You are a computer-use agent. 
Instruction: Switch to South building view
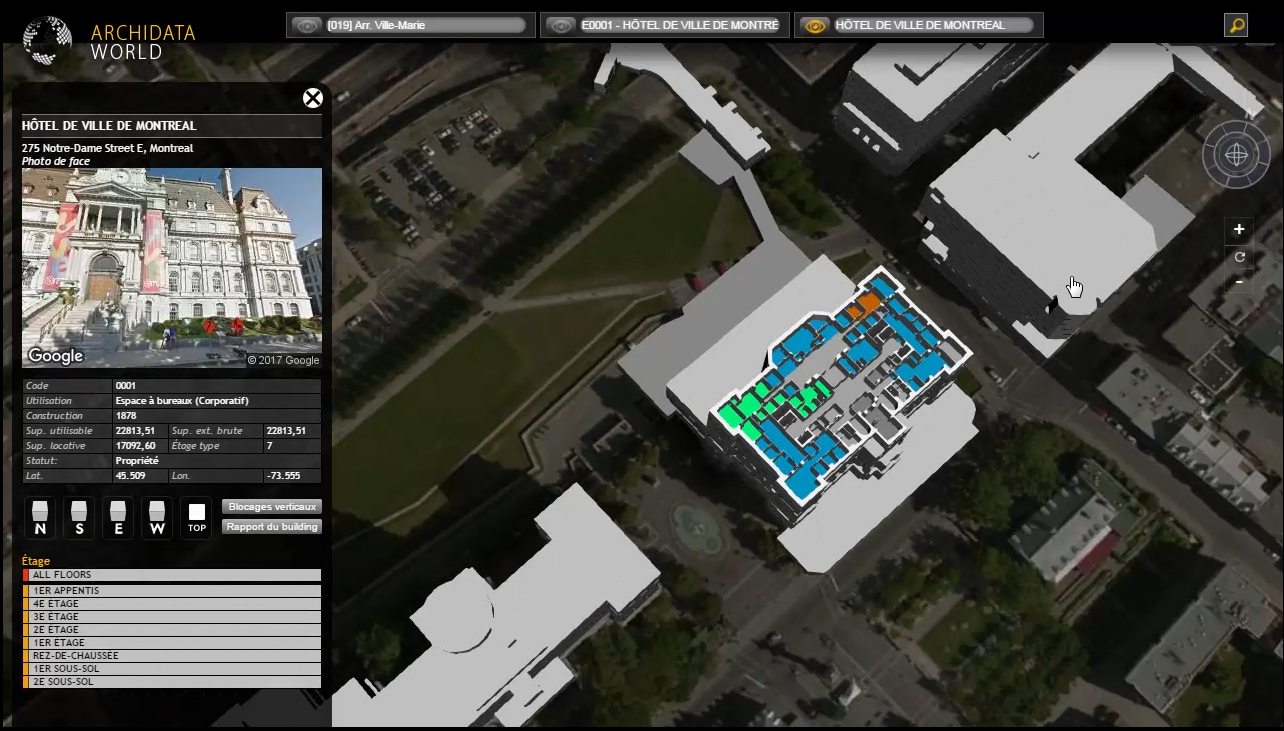(79, 518)
